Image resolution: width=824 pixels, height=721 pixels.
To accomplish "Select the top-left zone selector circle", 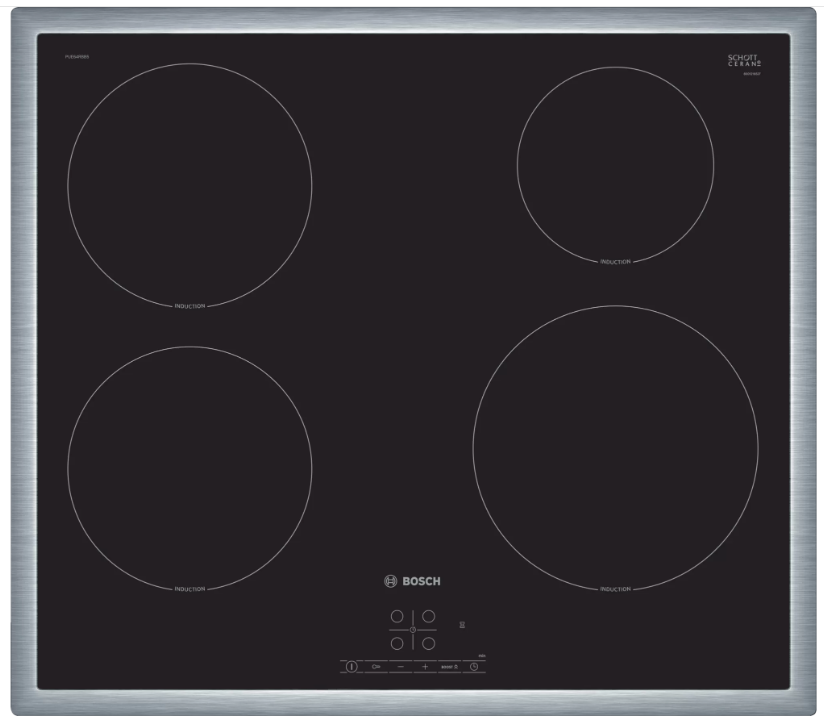I will [x=397, y=617].
